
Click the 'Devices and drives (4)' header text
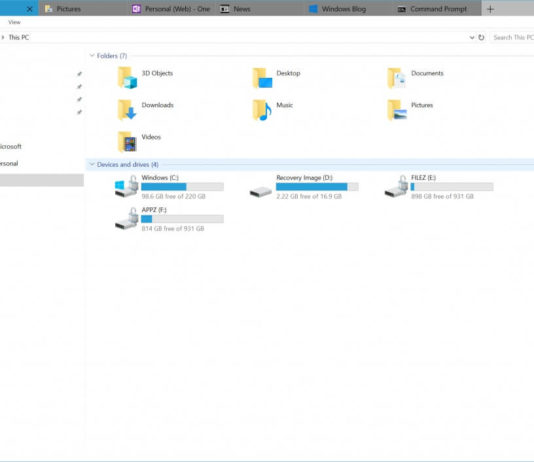pos(128,165)
